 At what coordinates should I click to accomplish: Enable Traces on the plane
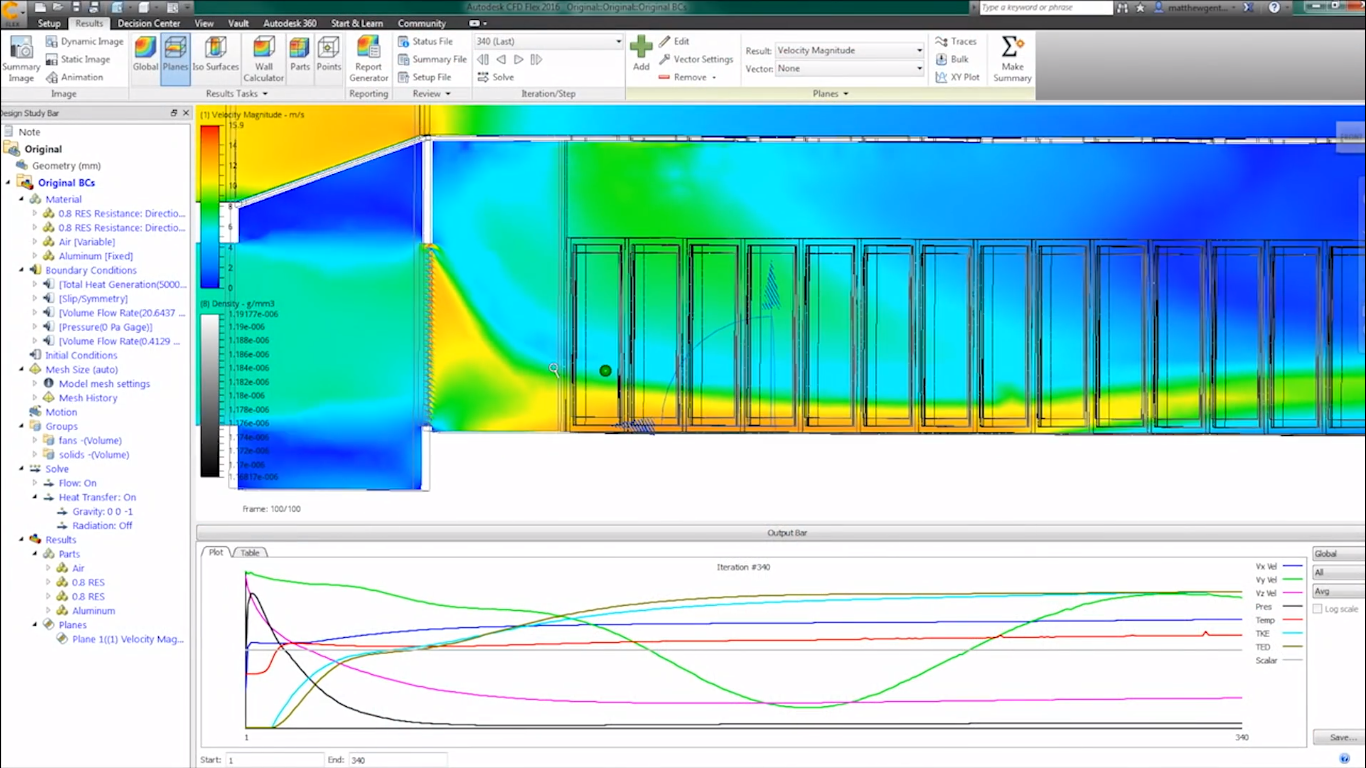pos(956,42)
